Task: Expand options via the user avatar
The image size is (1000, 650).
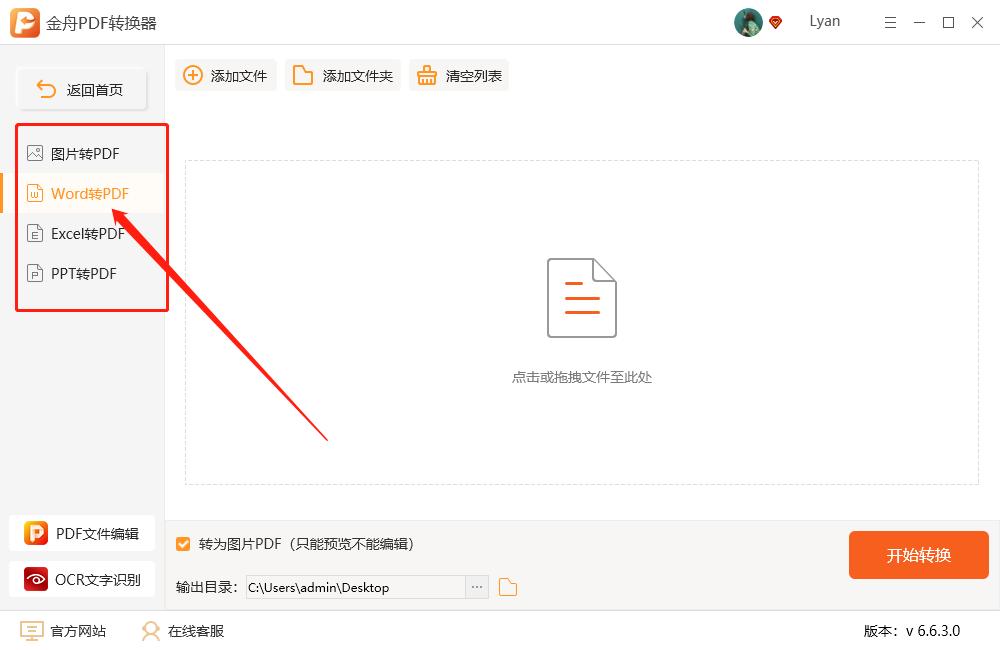Action: (746, 22)
